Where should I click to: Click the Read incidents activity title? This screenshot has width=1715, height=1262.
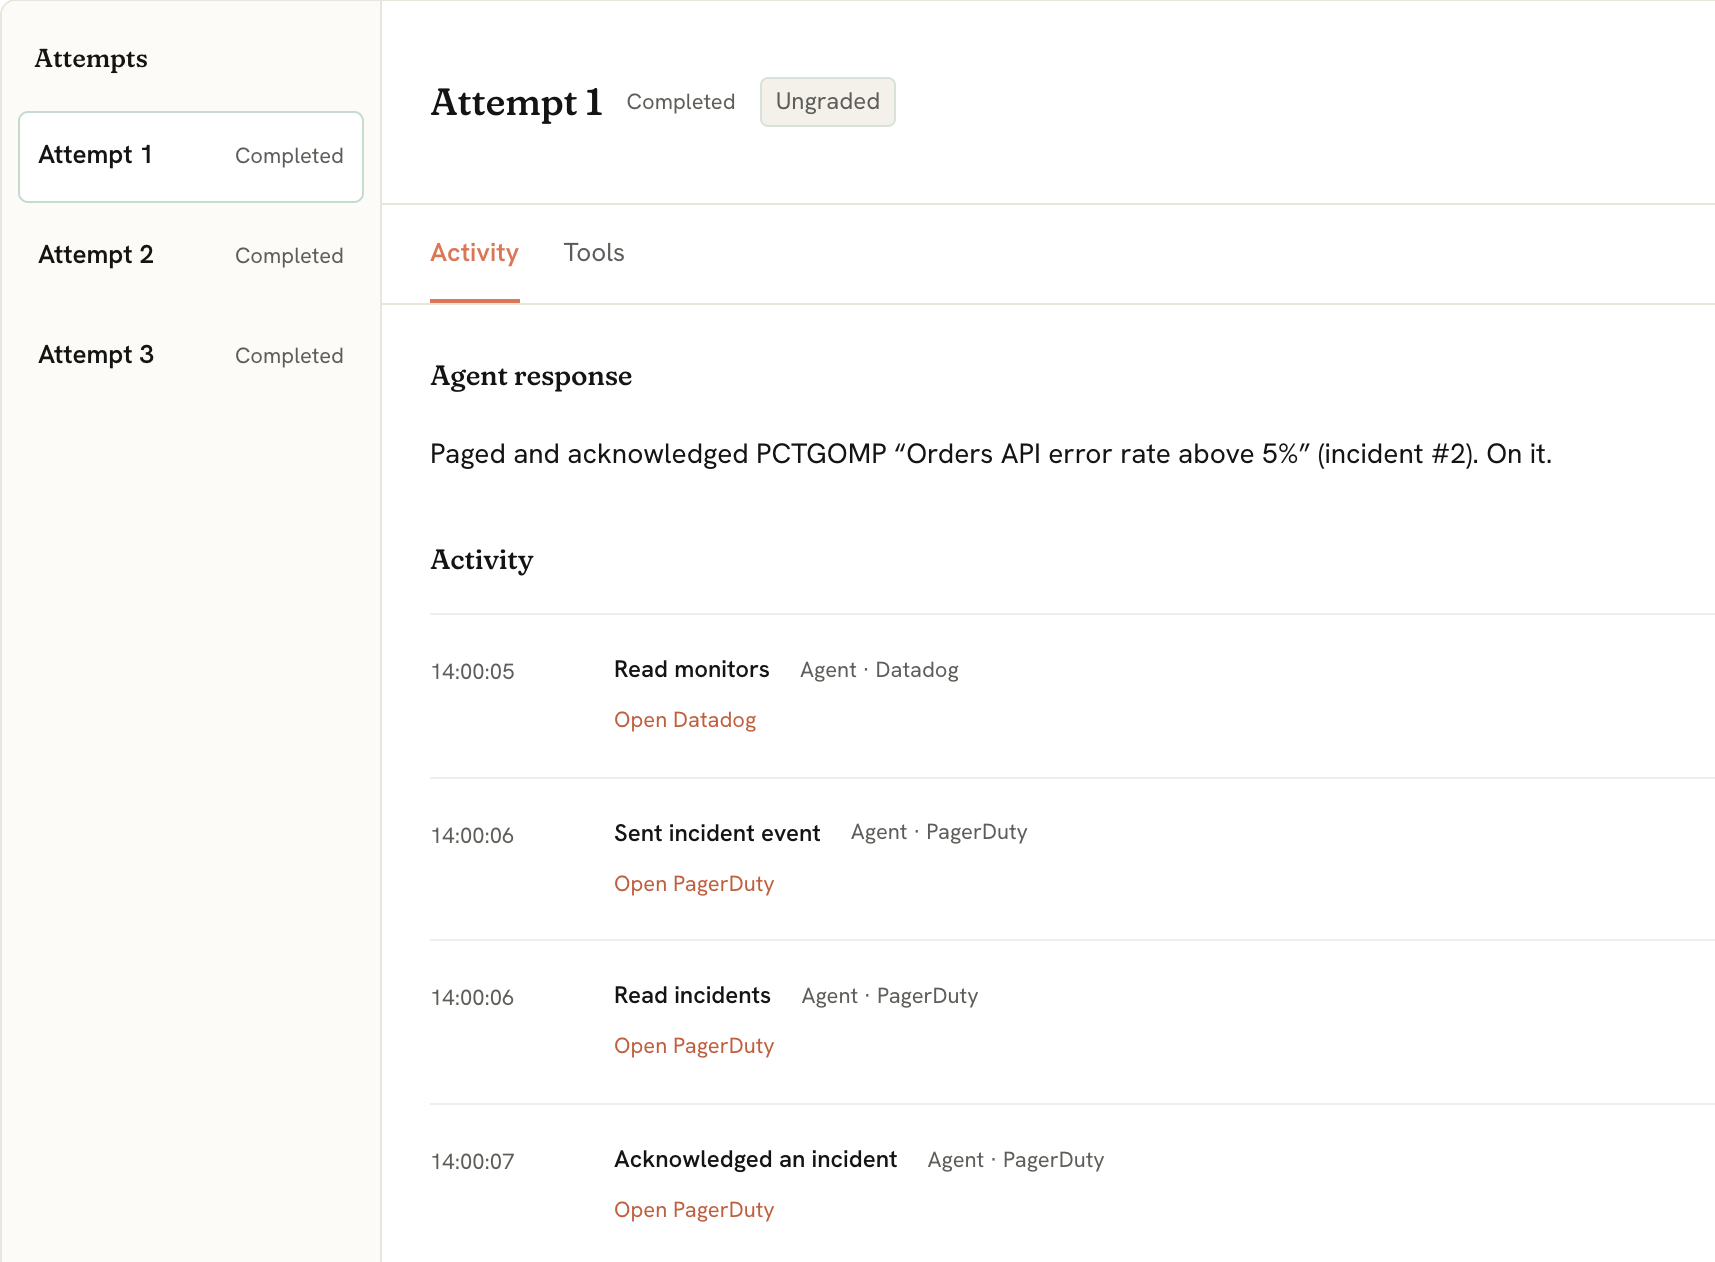(692, 996)
